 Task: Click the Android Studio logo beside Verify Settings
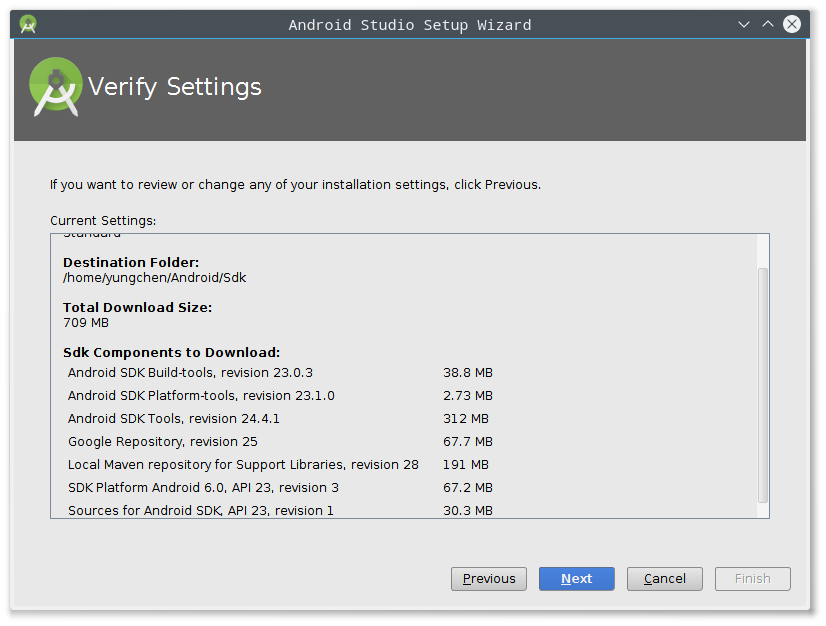click(x=55, y=86)
